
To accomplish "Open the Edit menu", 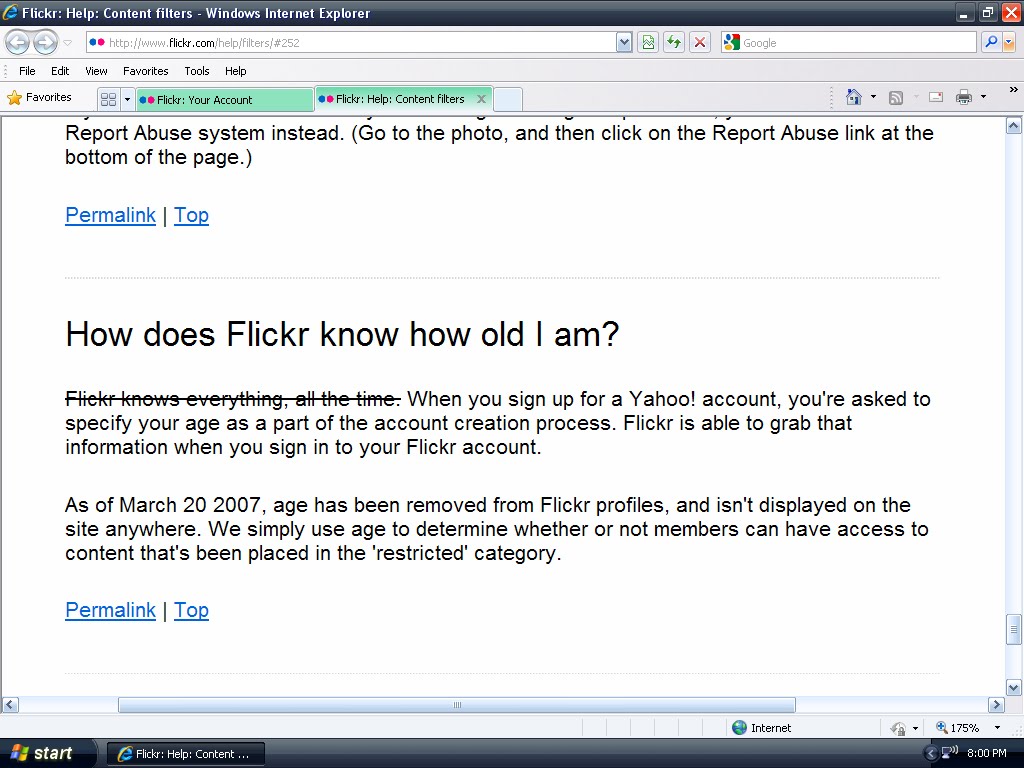I will tap(60, 71).
